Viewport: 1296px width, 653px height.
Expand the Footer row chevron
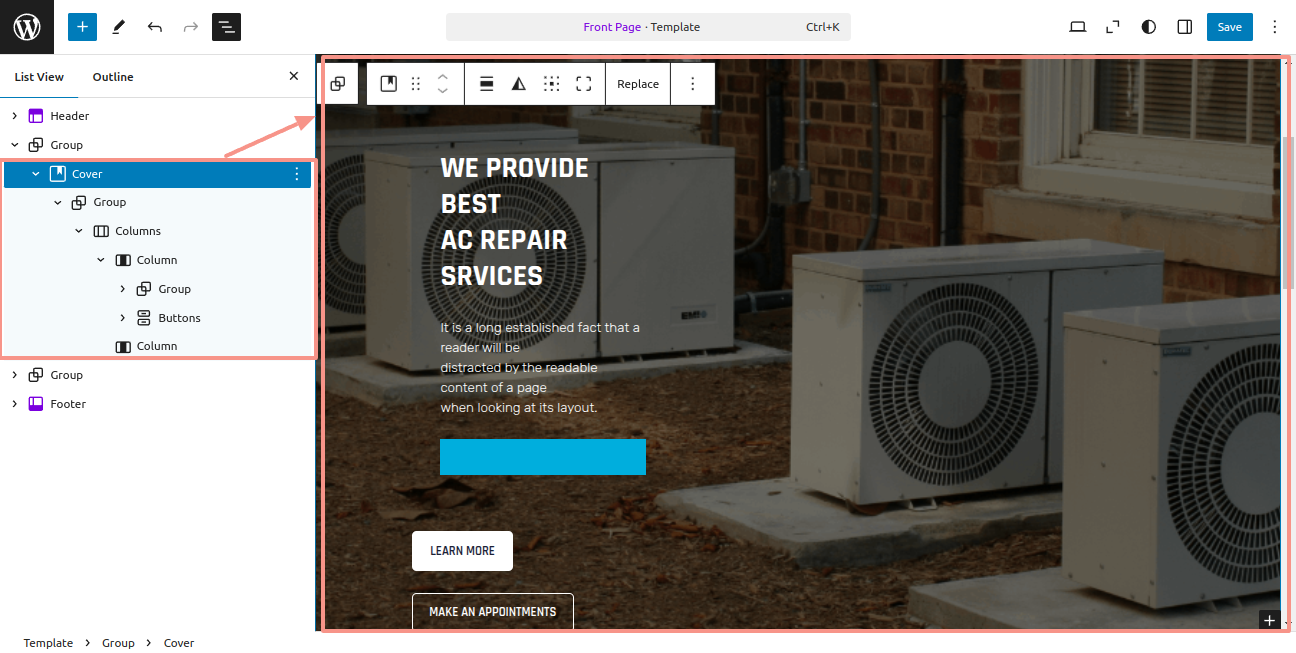(x=15, y=404)
